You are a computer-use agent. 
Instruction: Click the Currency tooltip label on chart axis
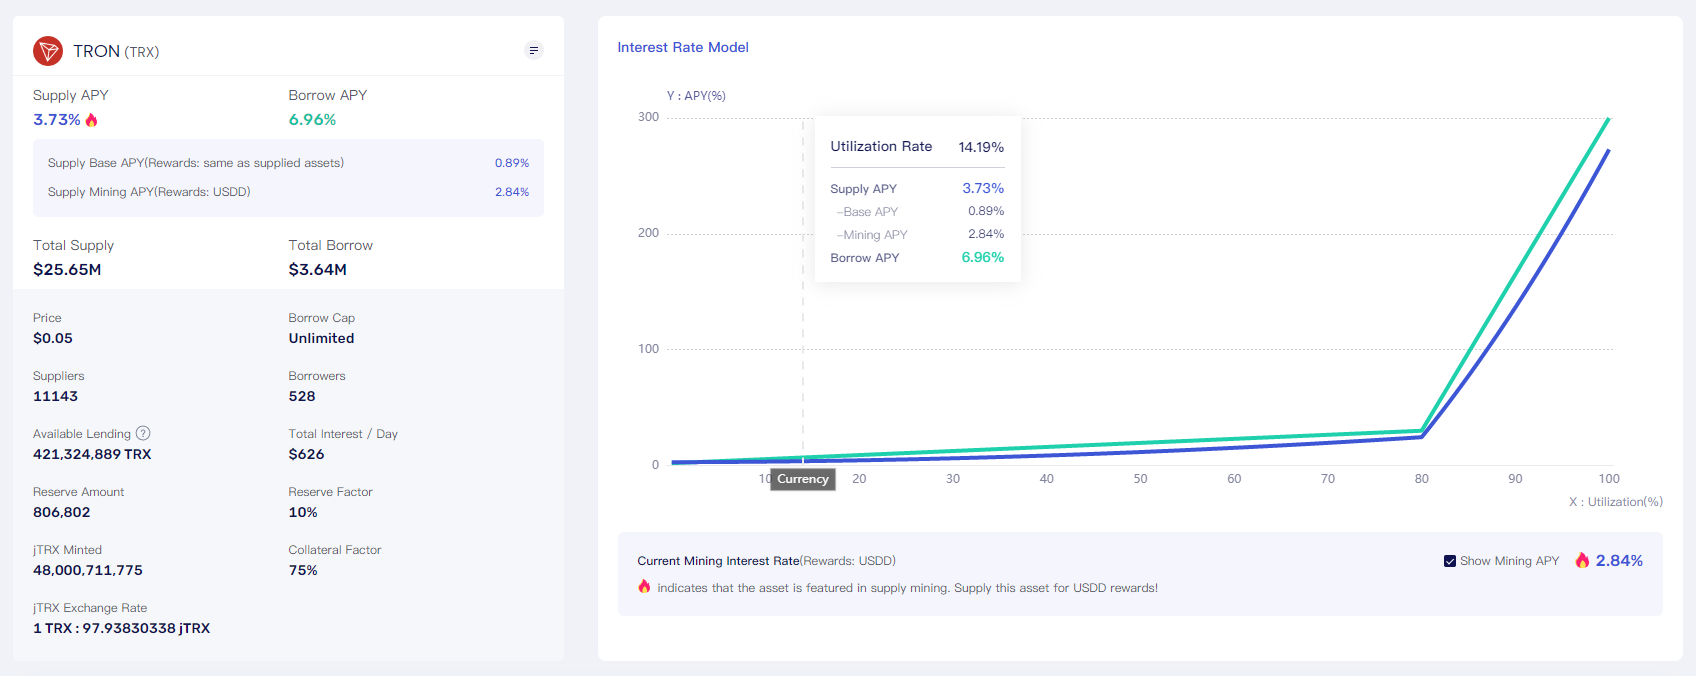click(x=803, y=479)
